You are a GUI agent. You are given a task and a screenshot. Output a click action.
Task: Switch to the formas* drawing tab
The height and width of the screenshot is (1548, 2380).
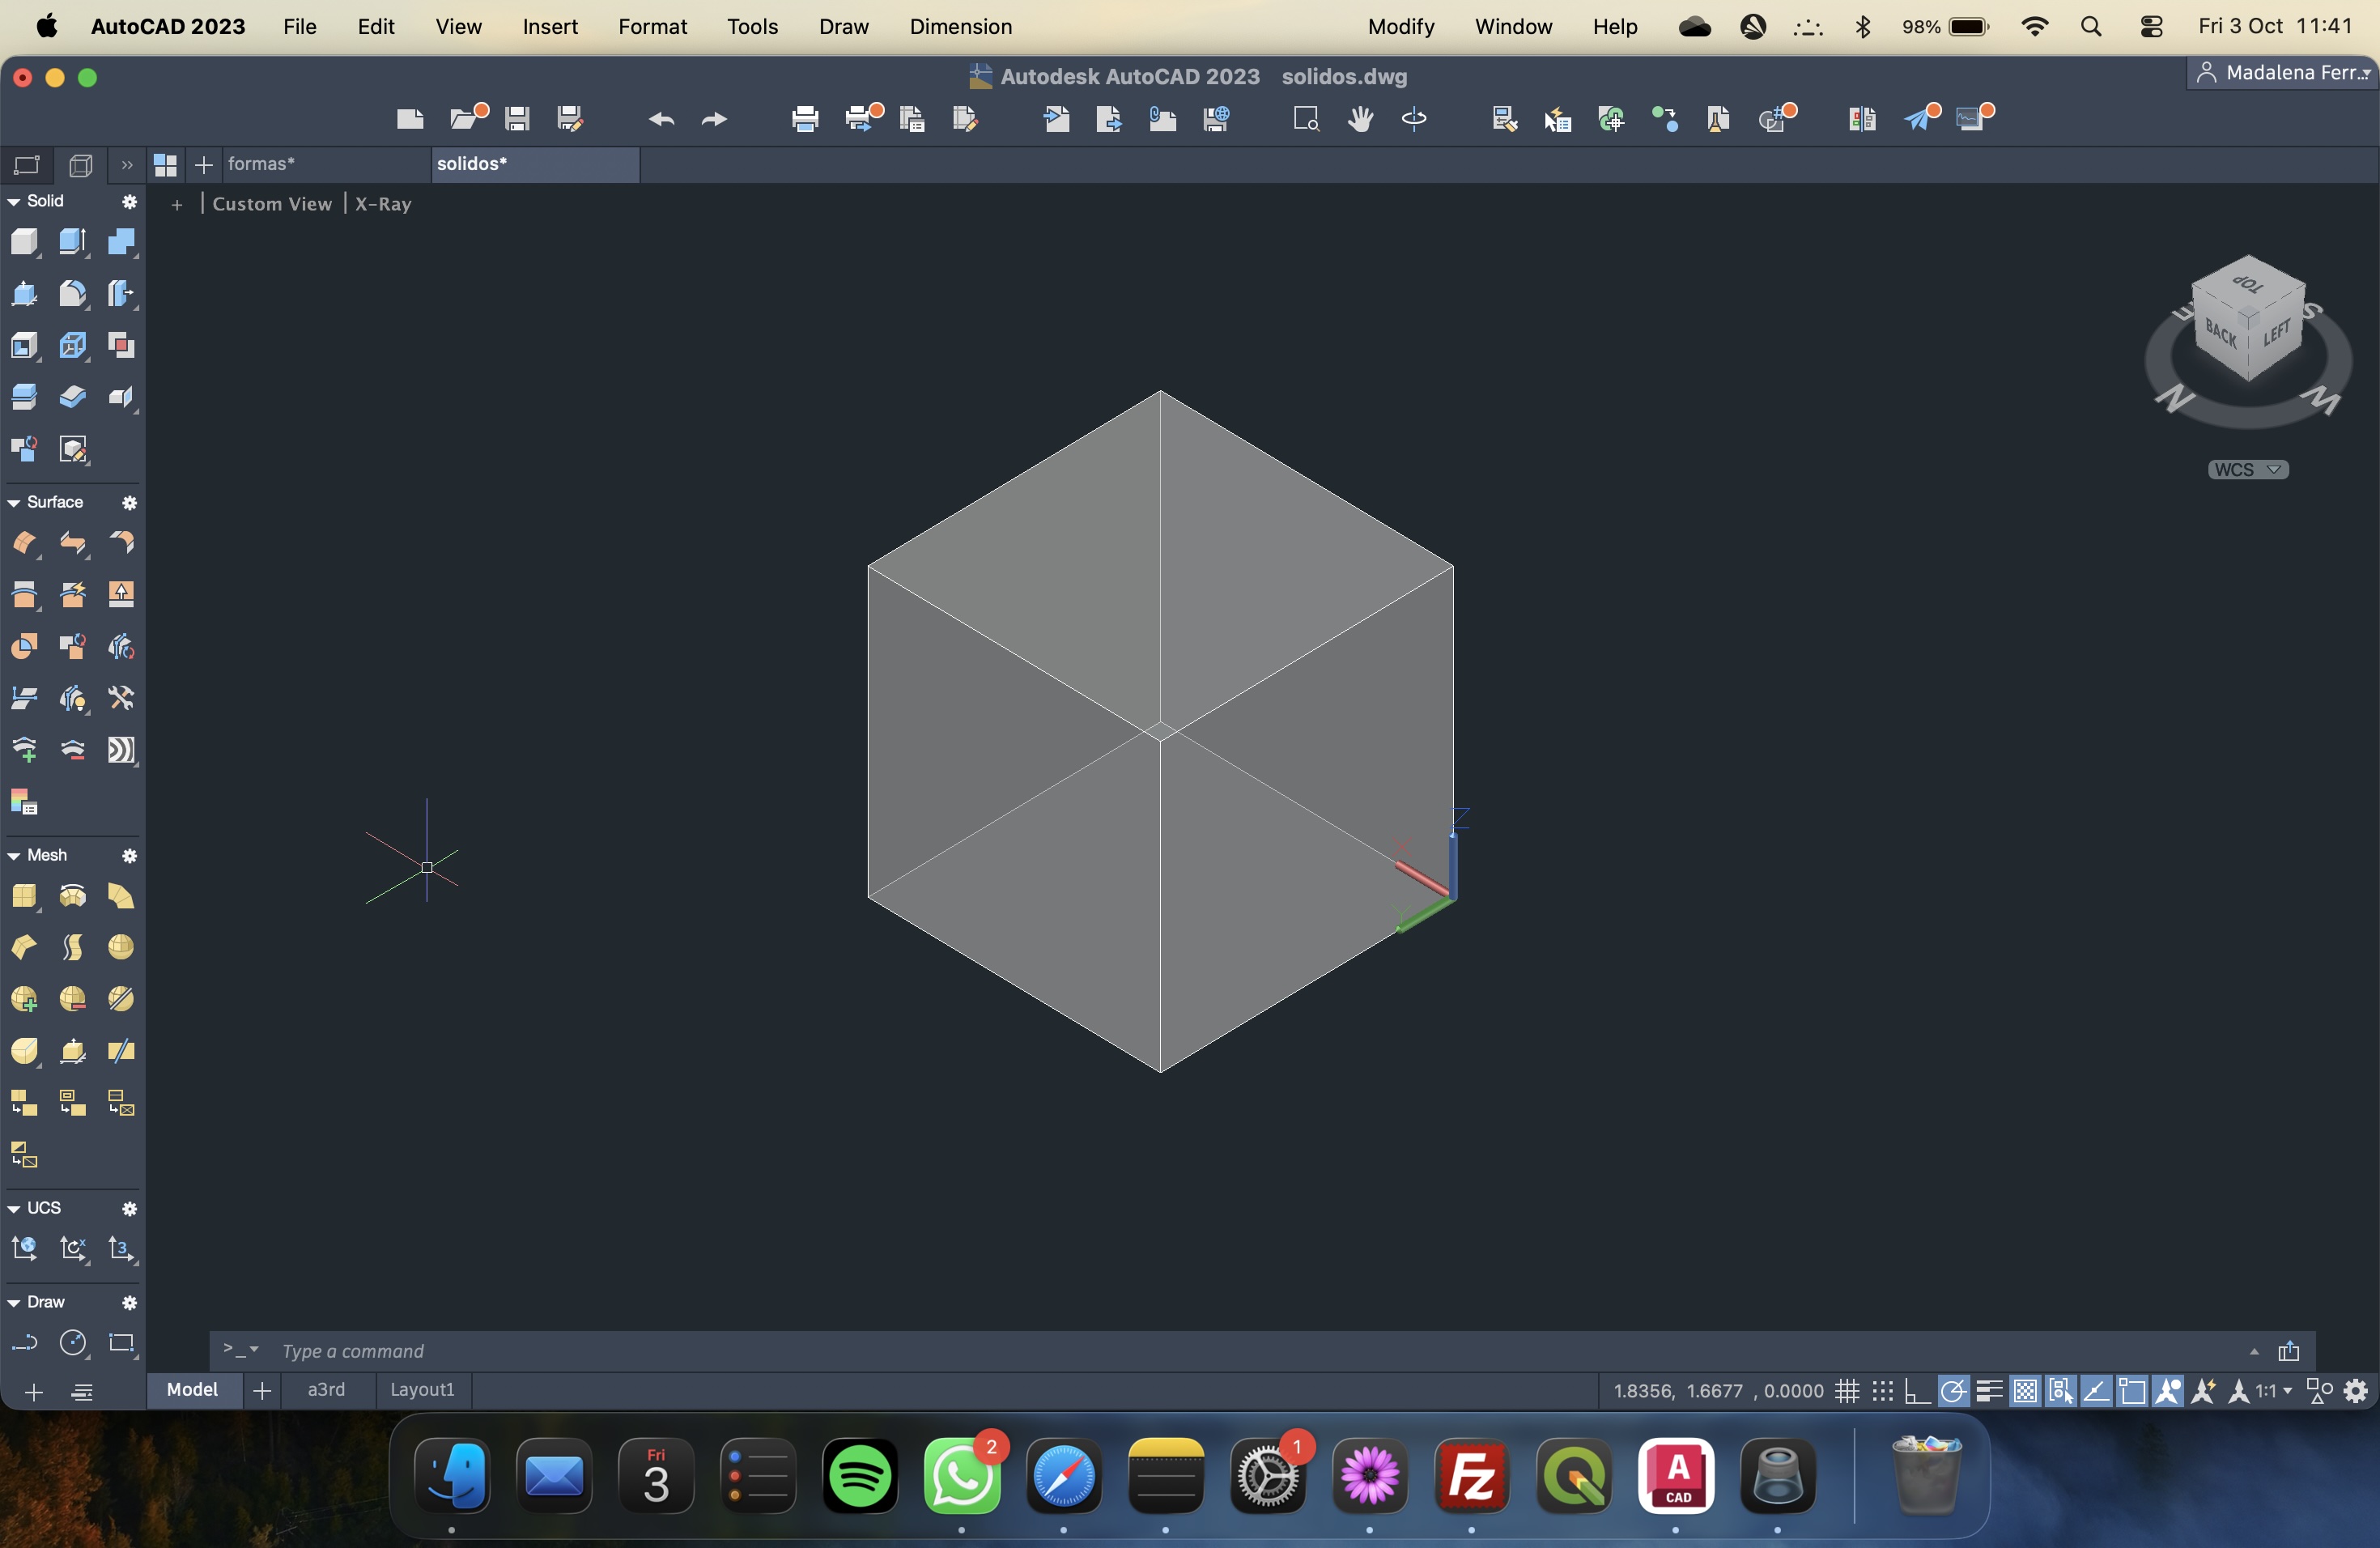(x=262, y=164)
